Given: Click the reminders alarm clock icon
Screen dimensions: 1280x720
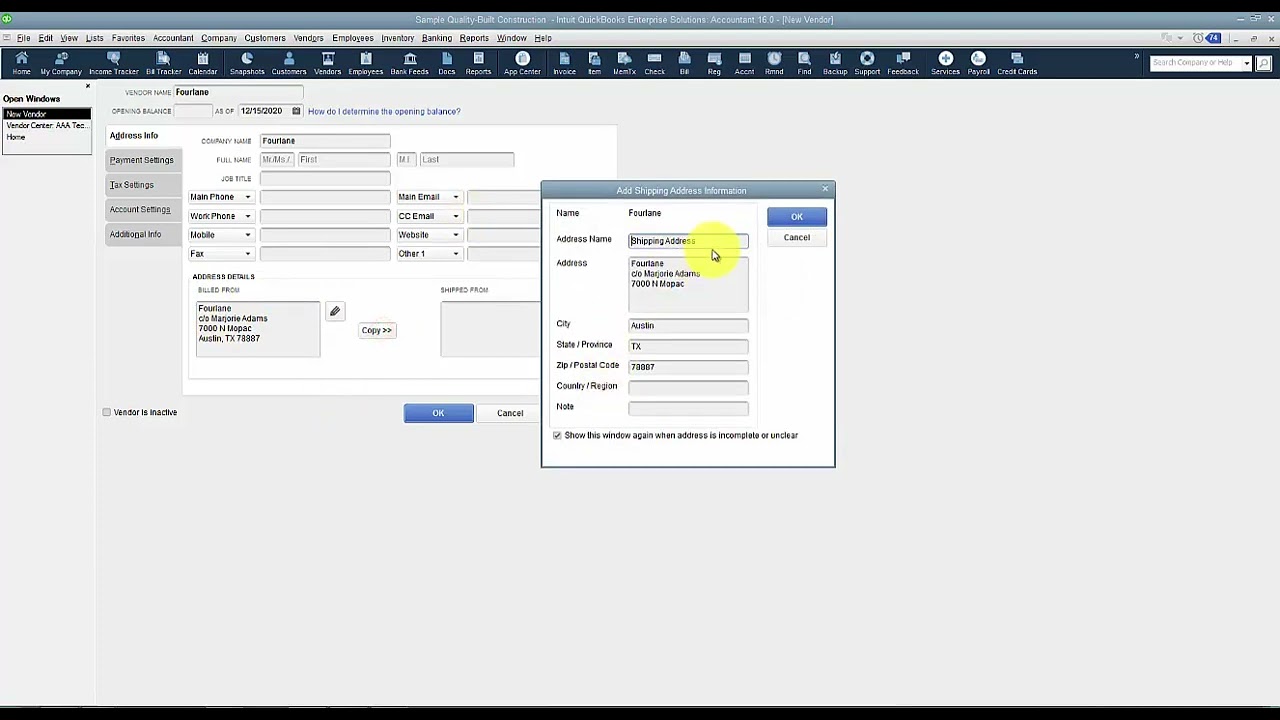Looking at the screenshot, I should [1198, 38].
